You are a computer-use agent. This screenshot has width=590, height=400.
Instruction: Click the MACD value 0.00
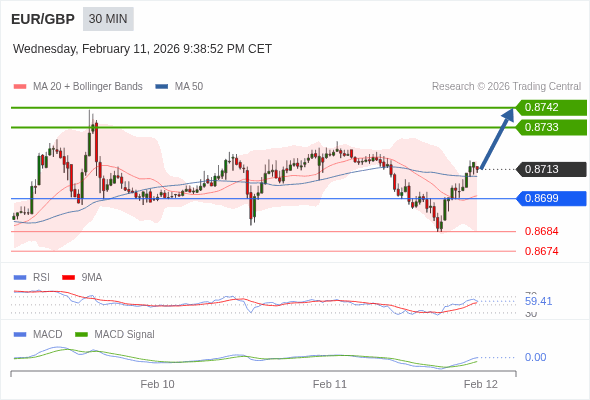pos(535,357)
